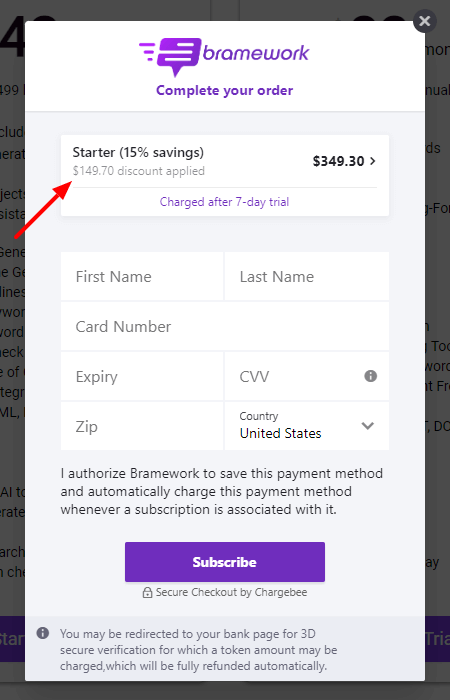The width and height of the screenshot is (450, 700).
Task: Click the Zip code field
Action: point(142,426)
